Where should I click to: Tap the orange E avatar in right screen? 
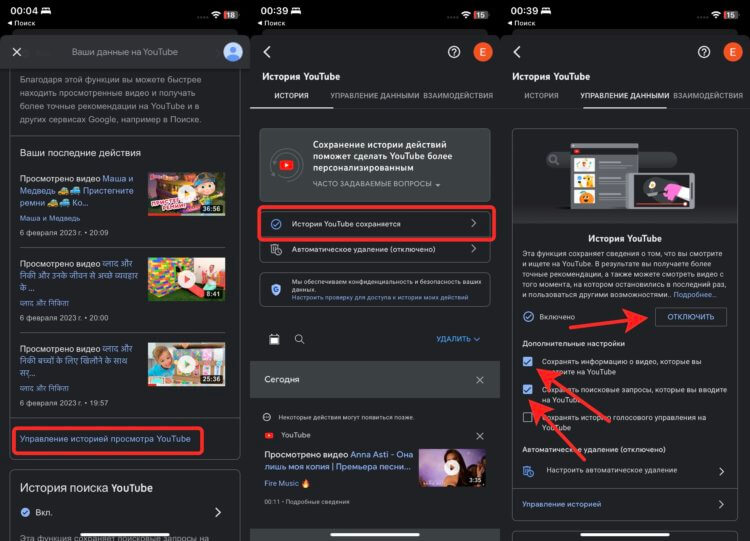coord(732,52)
